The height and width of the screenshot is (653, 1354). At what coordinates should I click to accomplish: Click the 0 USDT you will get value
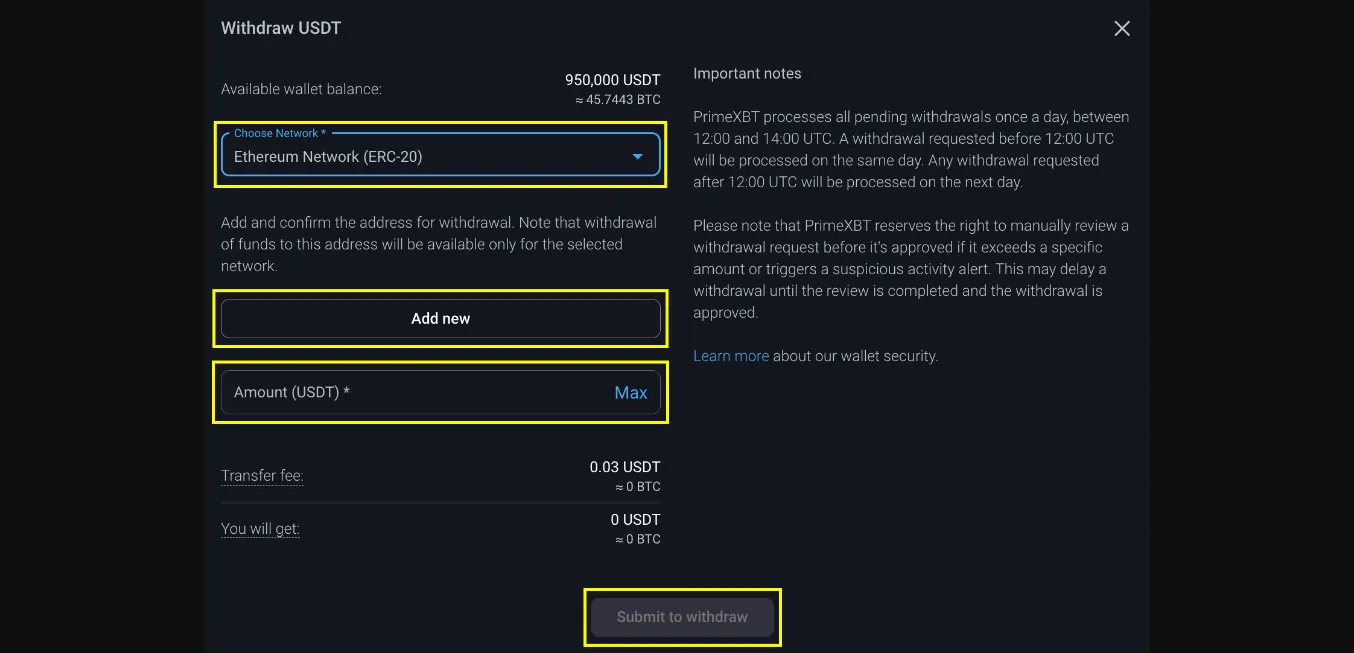point(636,520)
